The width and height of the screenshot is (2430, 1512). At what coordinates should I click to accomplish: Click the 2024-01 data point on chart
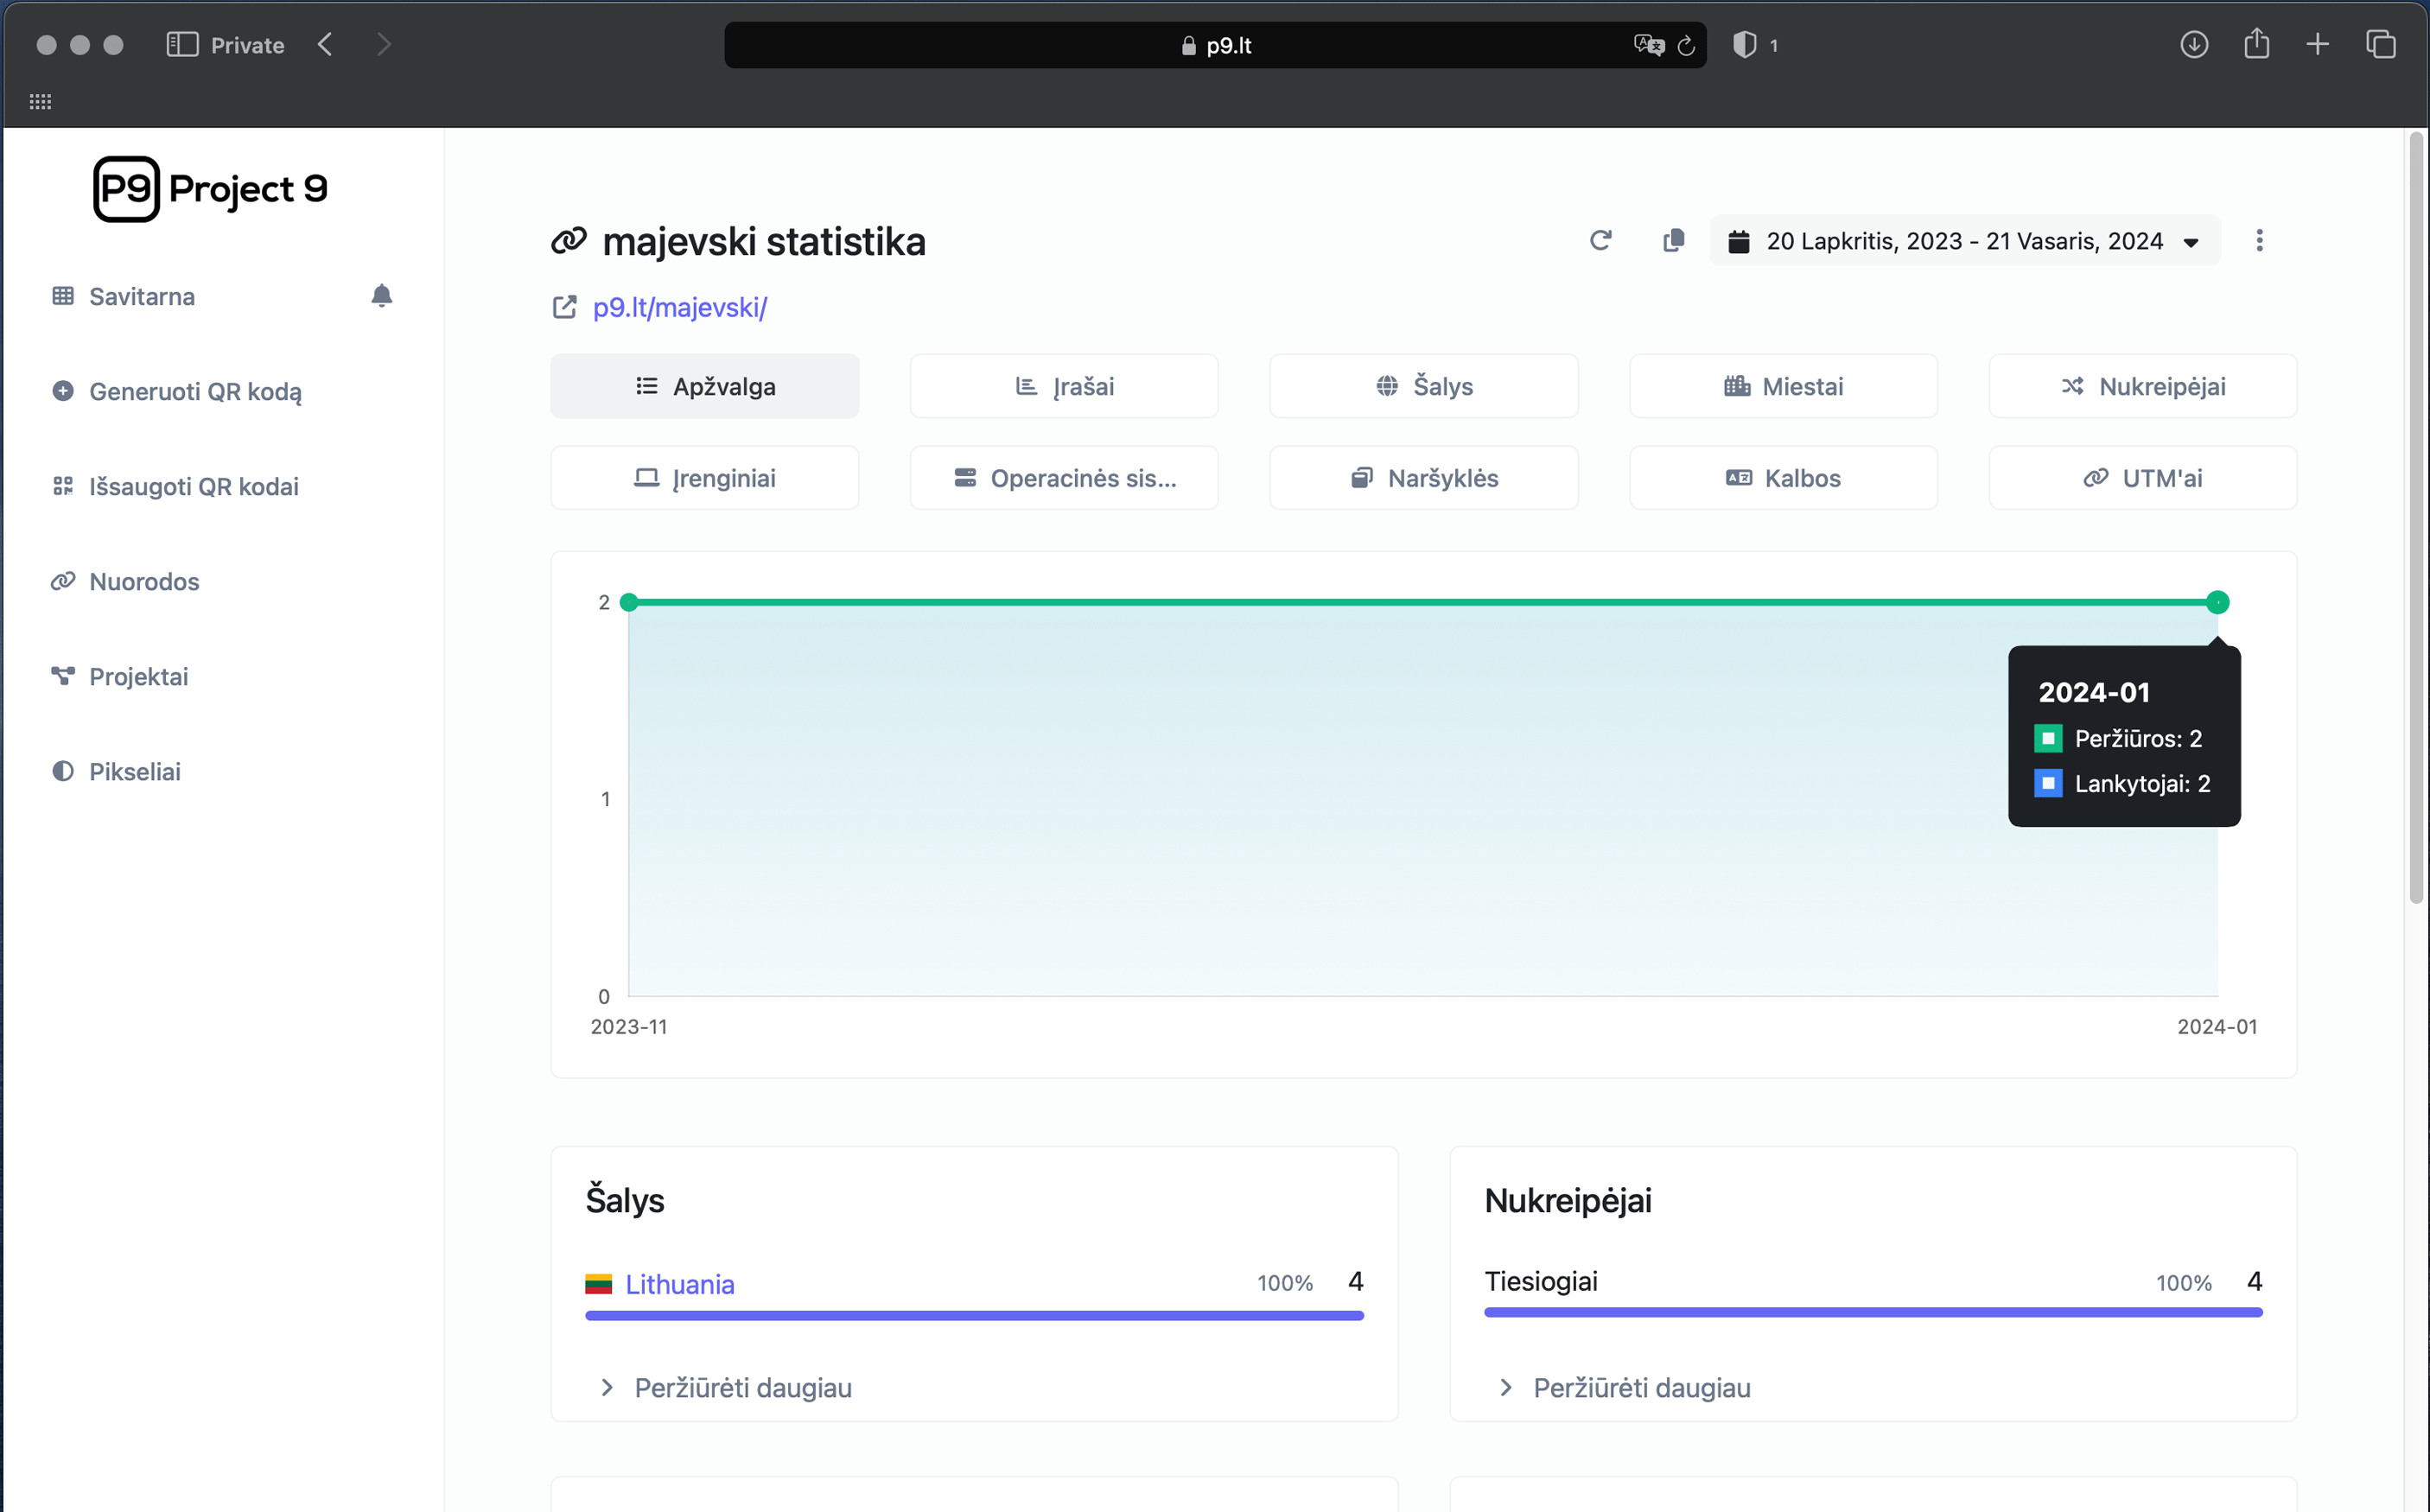(2217, 602)
